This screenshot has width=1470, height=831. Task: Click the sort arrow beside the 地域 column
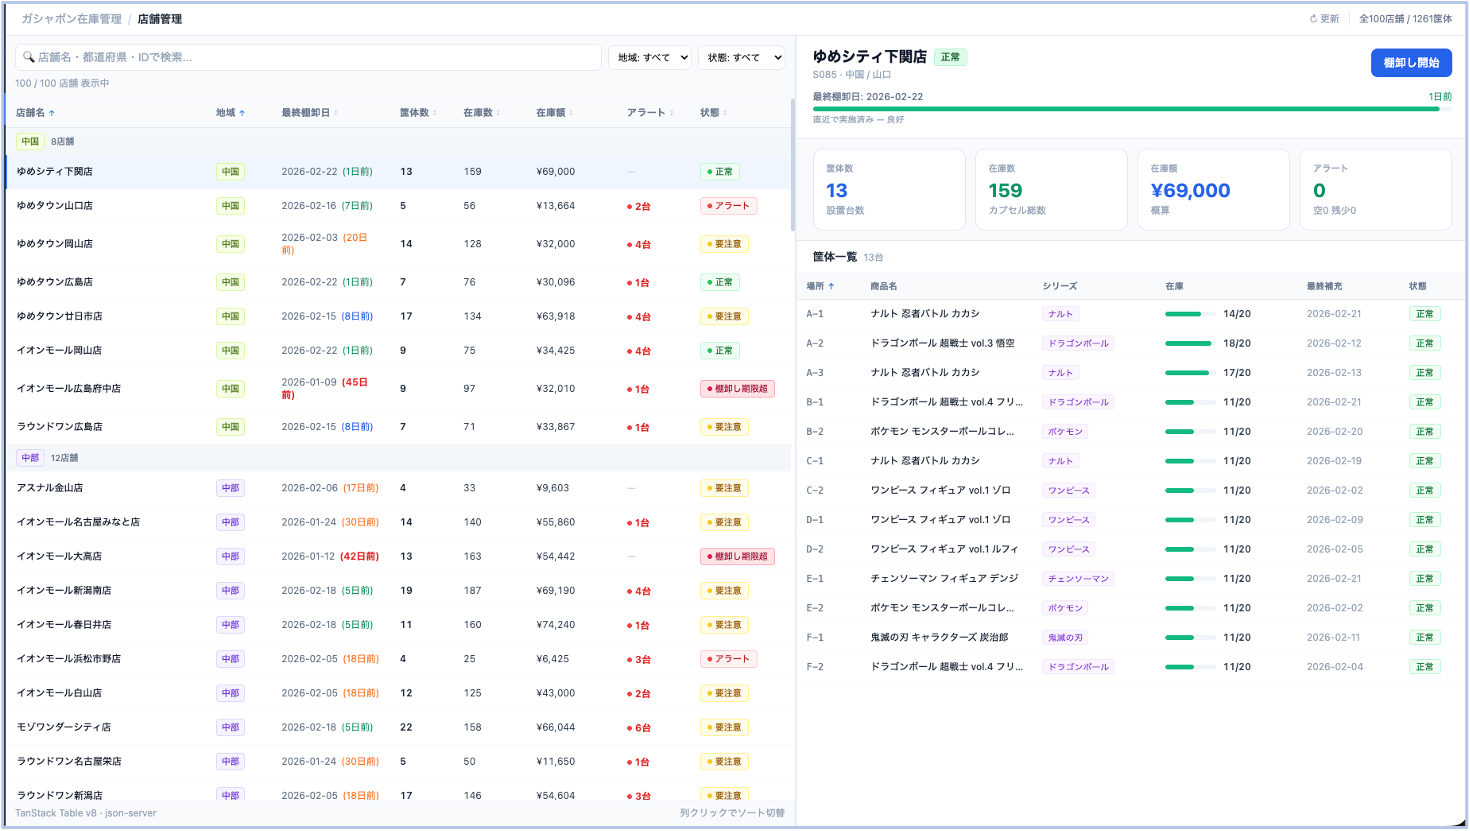pos(242,113)
